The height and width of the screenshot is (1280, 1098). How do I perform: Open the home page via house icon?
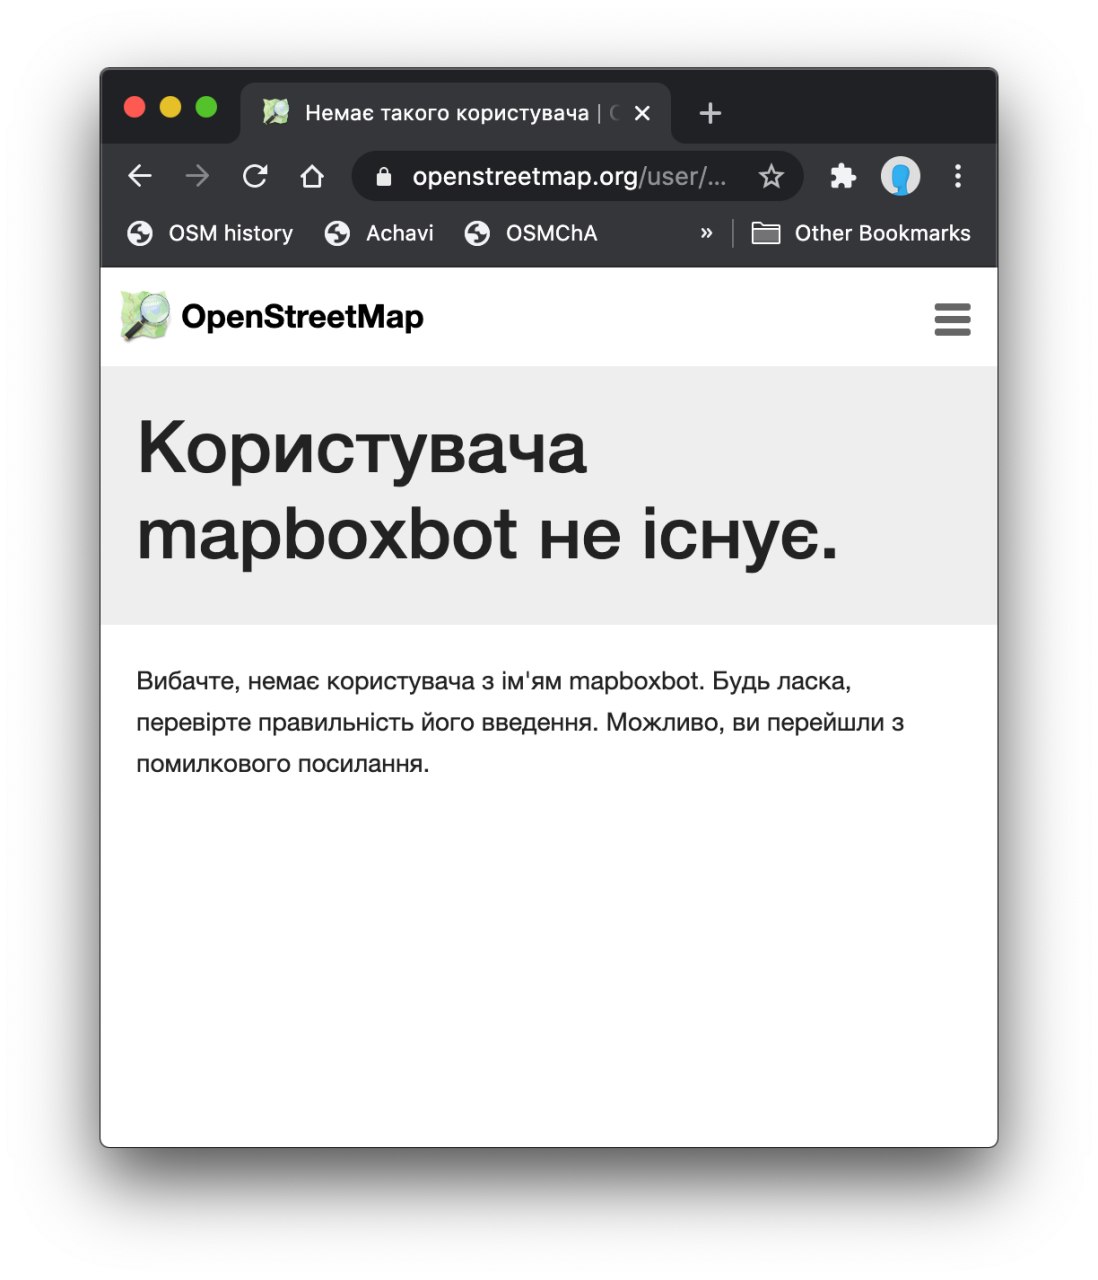(312, 176)
